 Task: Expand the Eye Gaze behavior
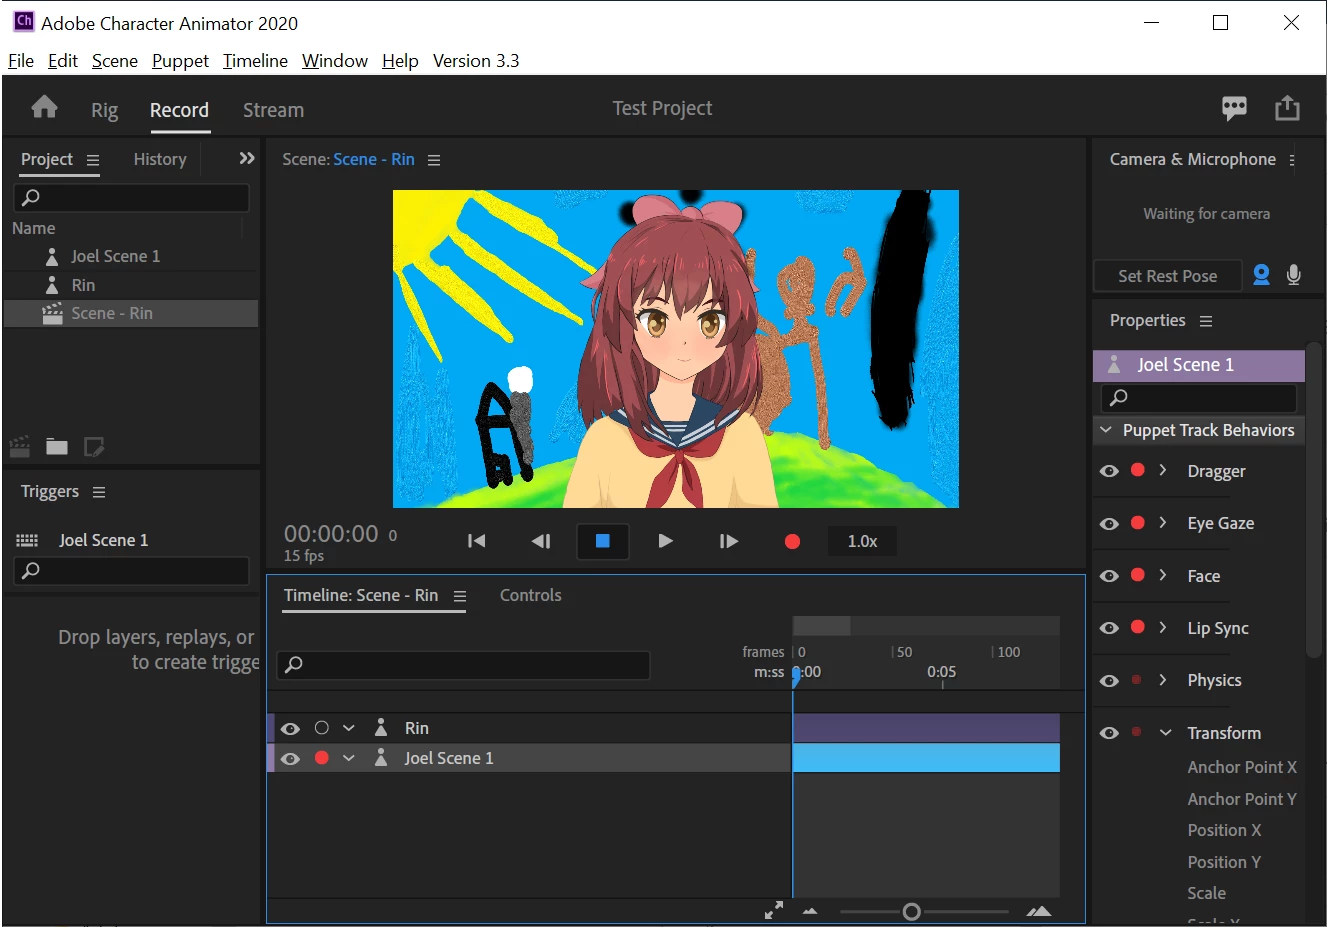tap(1163, 522)
